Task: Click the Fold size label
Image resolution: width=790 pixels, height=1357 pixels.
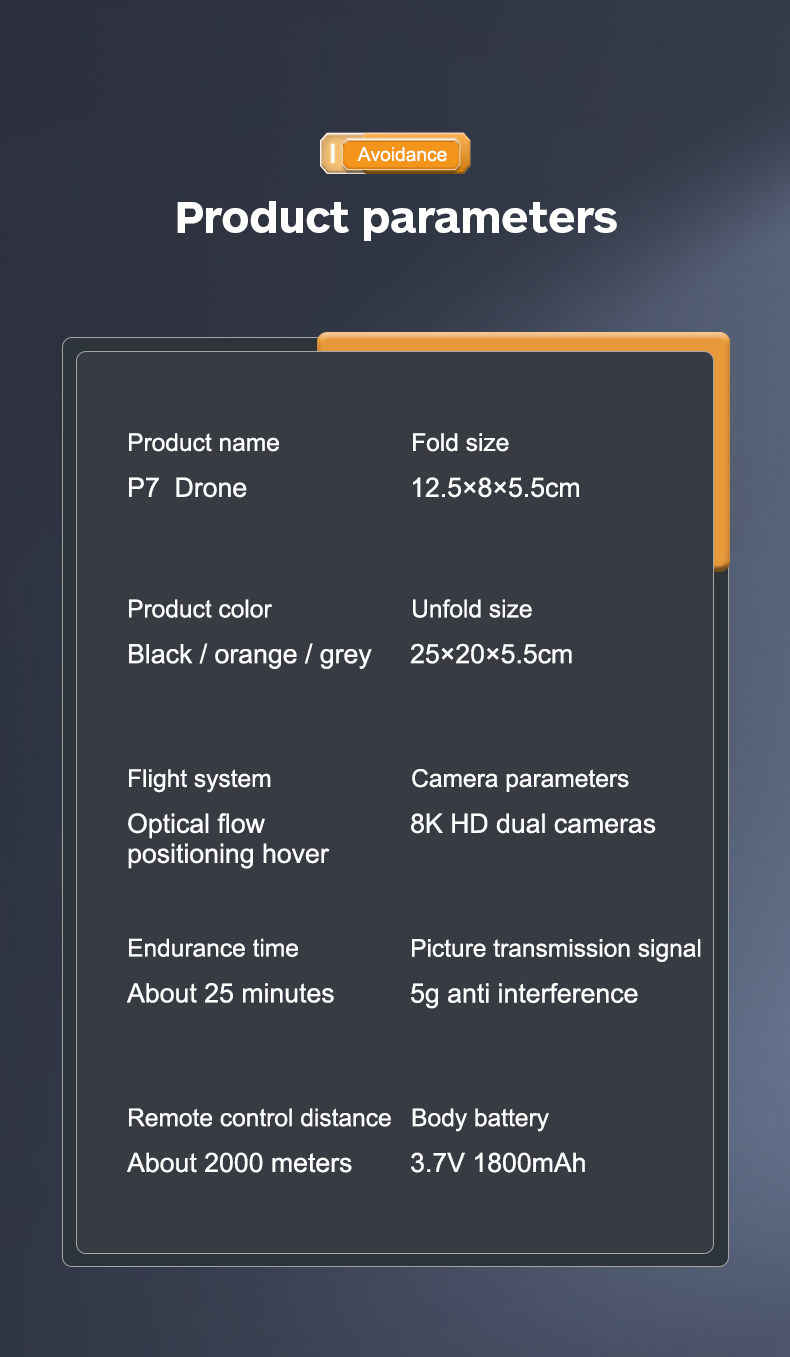Action: pos(460,443)
